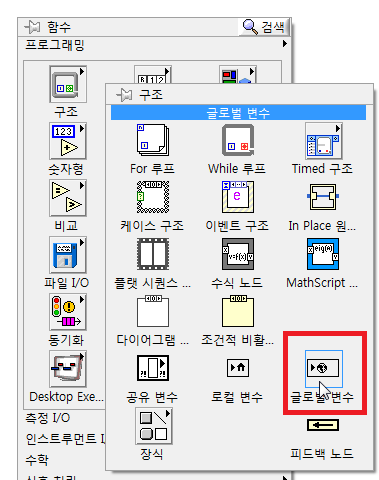Open the 구조 (Structures) palette icon

(68, 84)
